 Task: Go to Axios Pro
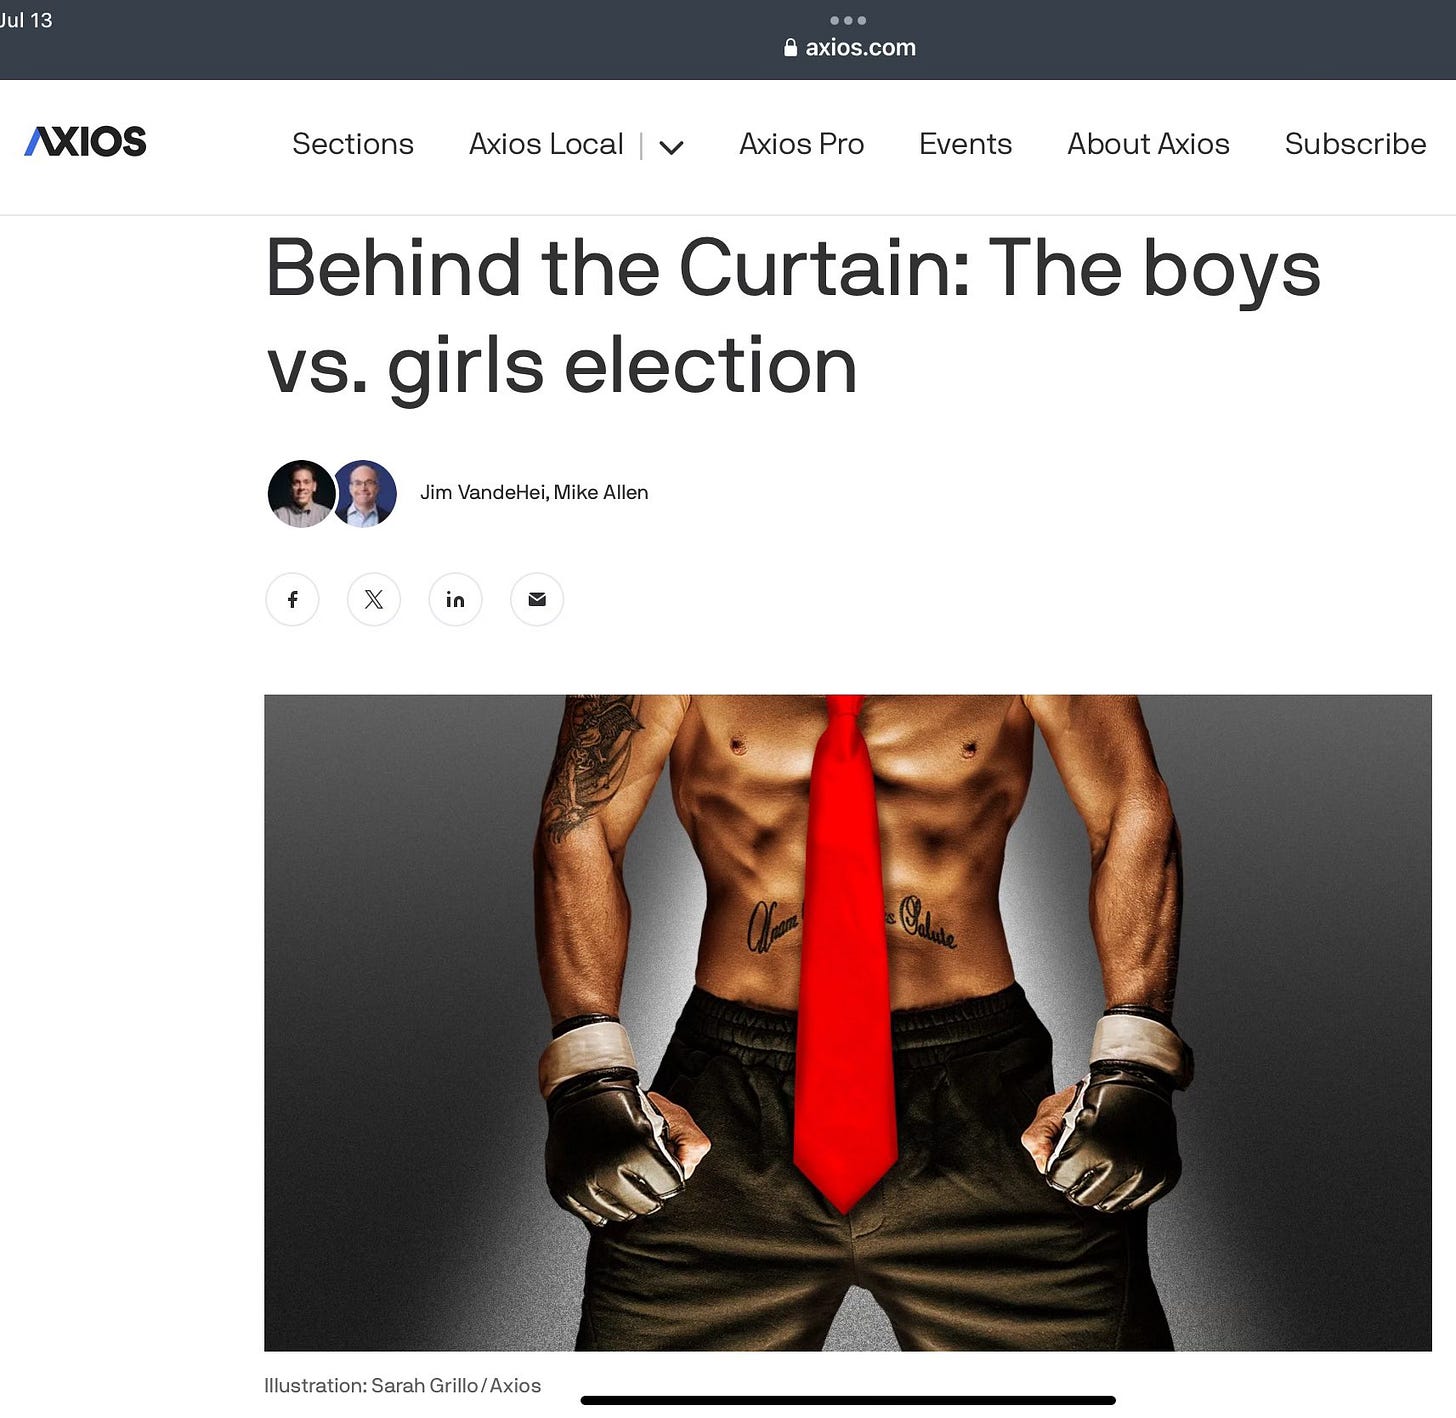point(802,144)
